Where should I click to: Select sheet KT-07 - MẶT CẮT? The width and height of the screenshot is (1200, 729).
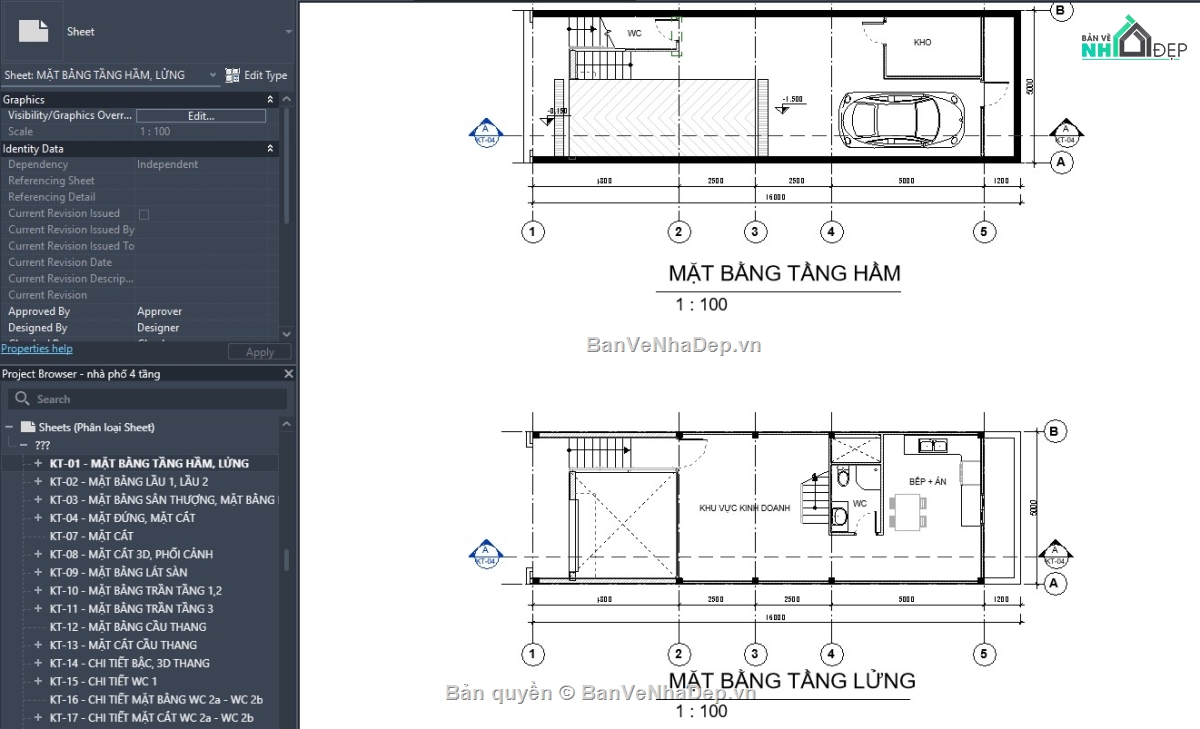point(91,536)
